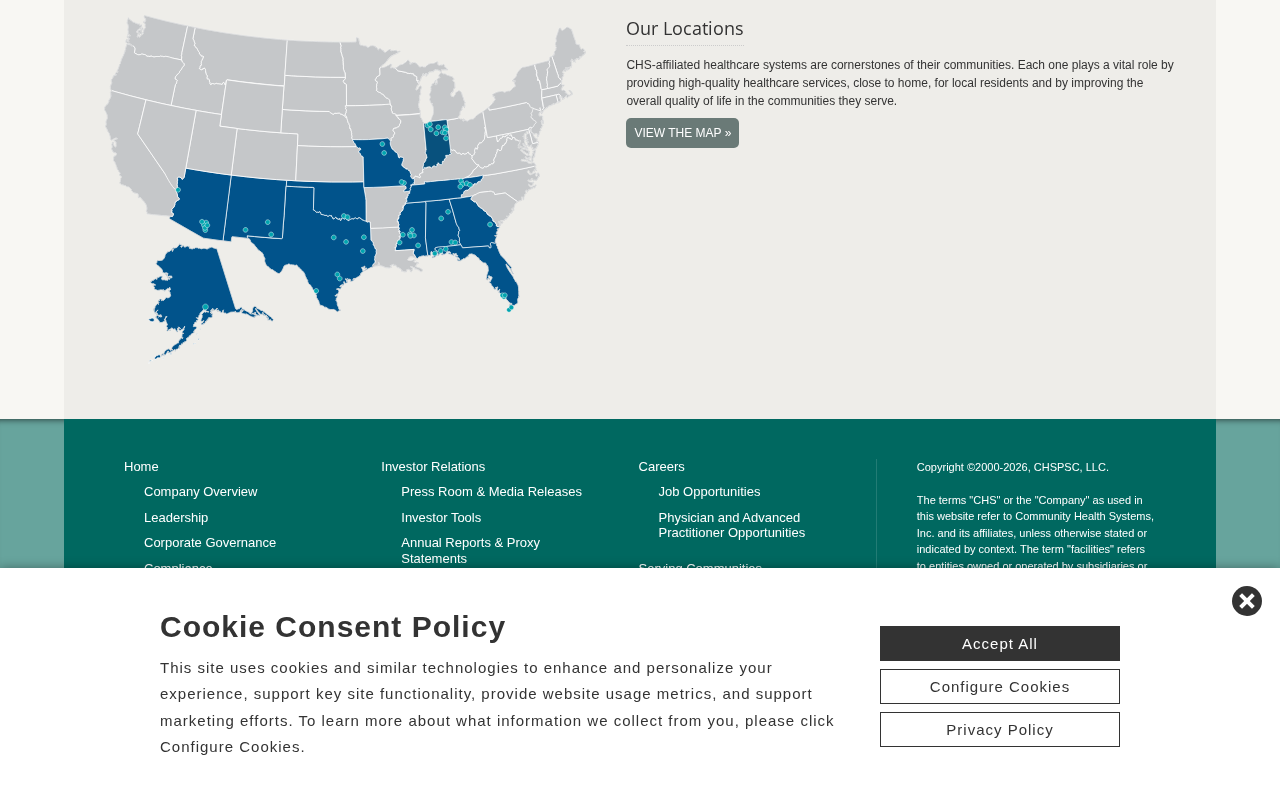Open Physician and Advanced Practitioner Opportunities

[x=732, y=525]
